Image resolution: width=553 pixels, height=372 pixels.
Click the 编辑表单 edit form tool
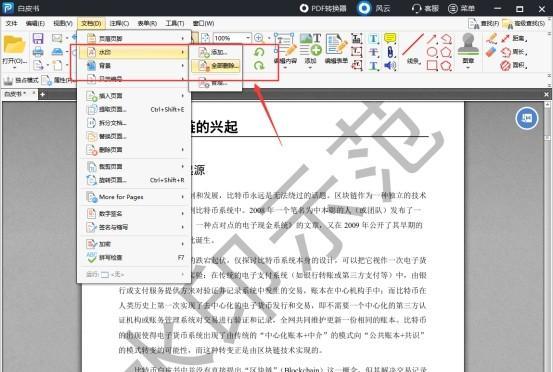[336, 49]
